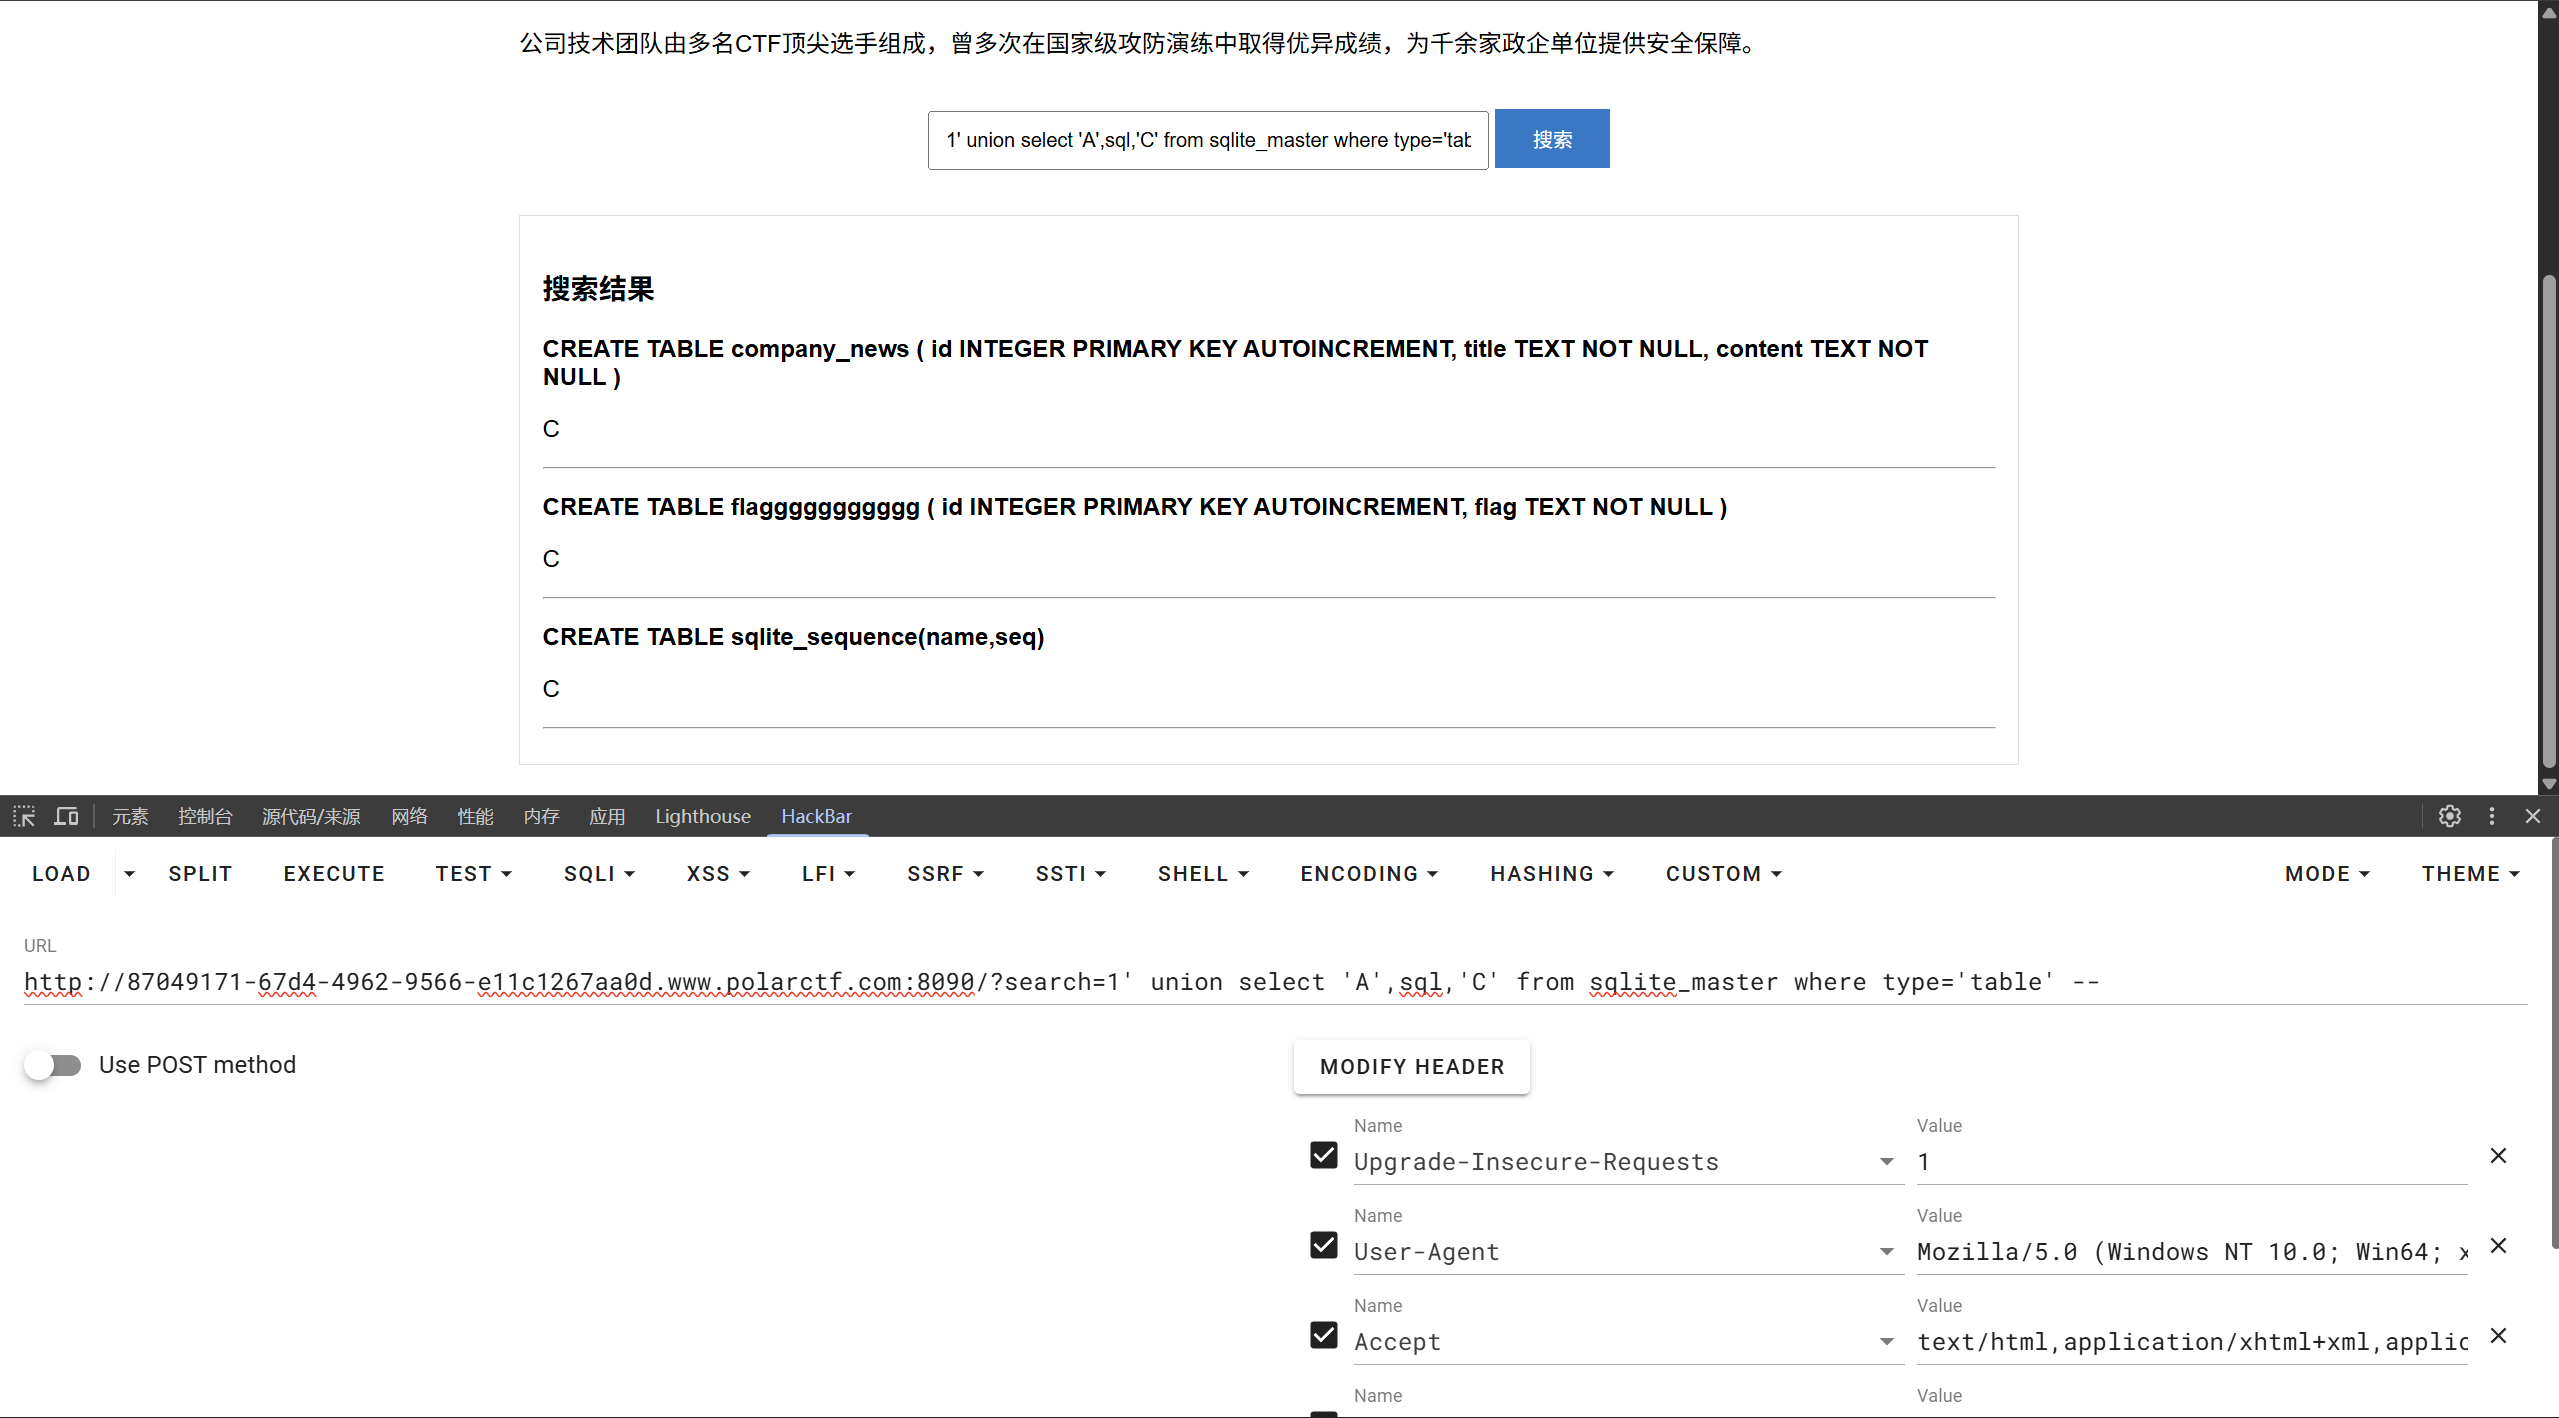Remove the Upgrade-Insecure-Requests header row
Screen dimensions: 2559x1418
pyautogui.click(x=2497, y=1156)
